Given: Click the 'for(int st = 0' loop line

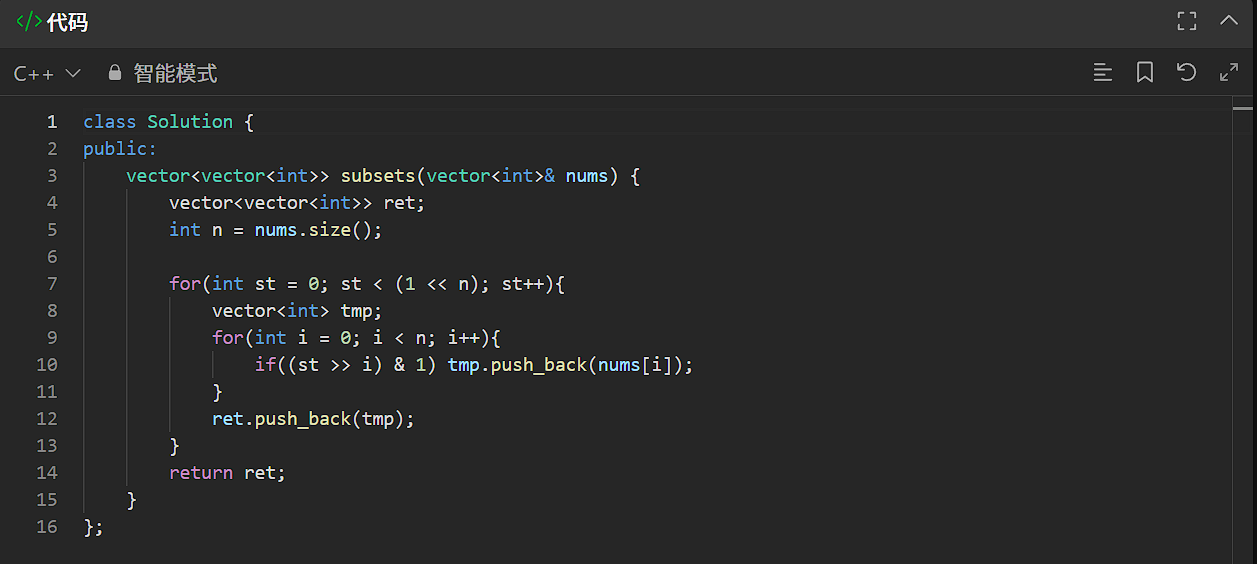Looking at the screenshot, I should [367, 284].
